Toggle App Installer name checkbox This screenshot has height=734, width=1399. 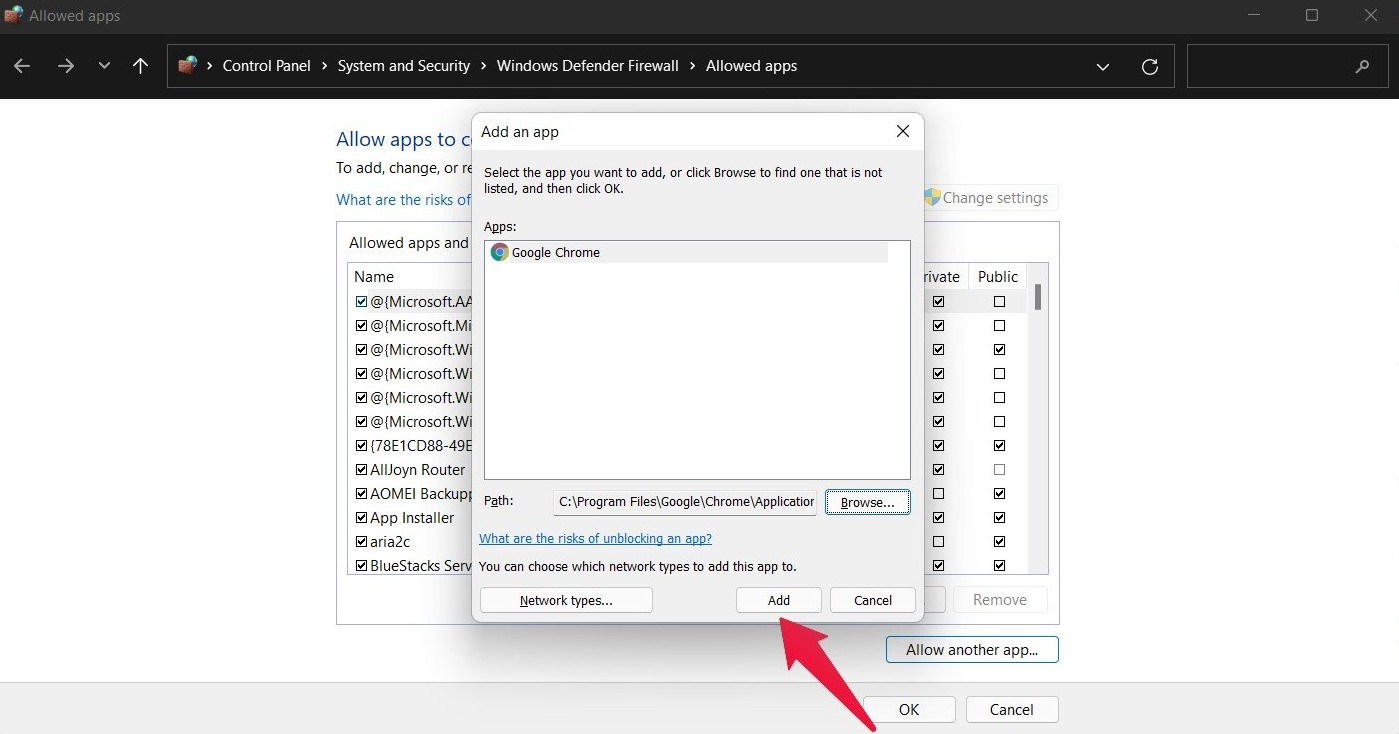[x=361, y=518]
